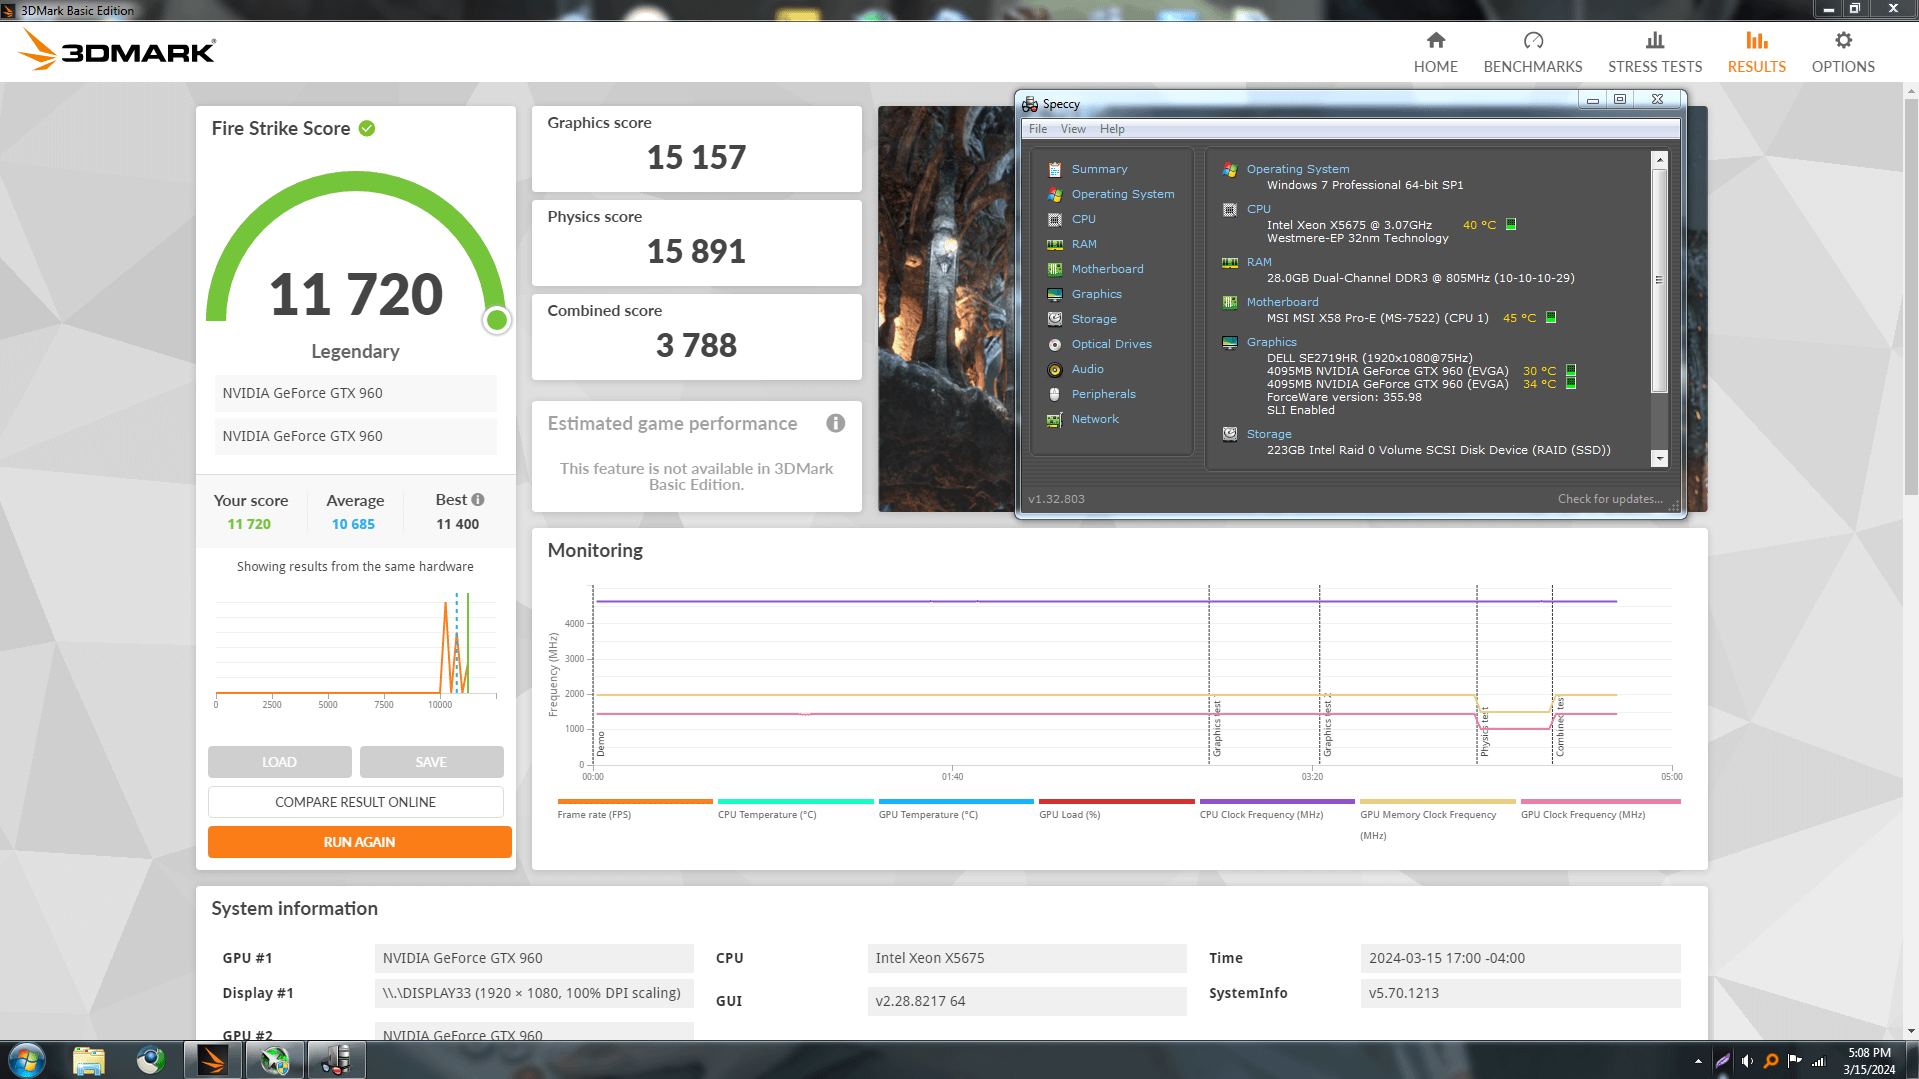Open the Storage heading link in Speccy summary
The image size is (1919, 1079).
[x=1269, y=434]
